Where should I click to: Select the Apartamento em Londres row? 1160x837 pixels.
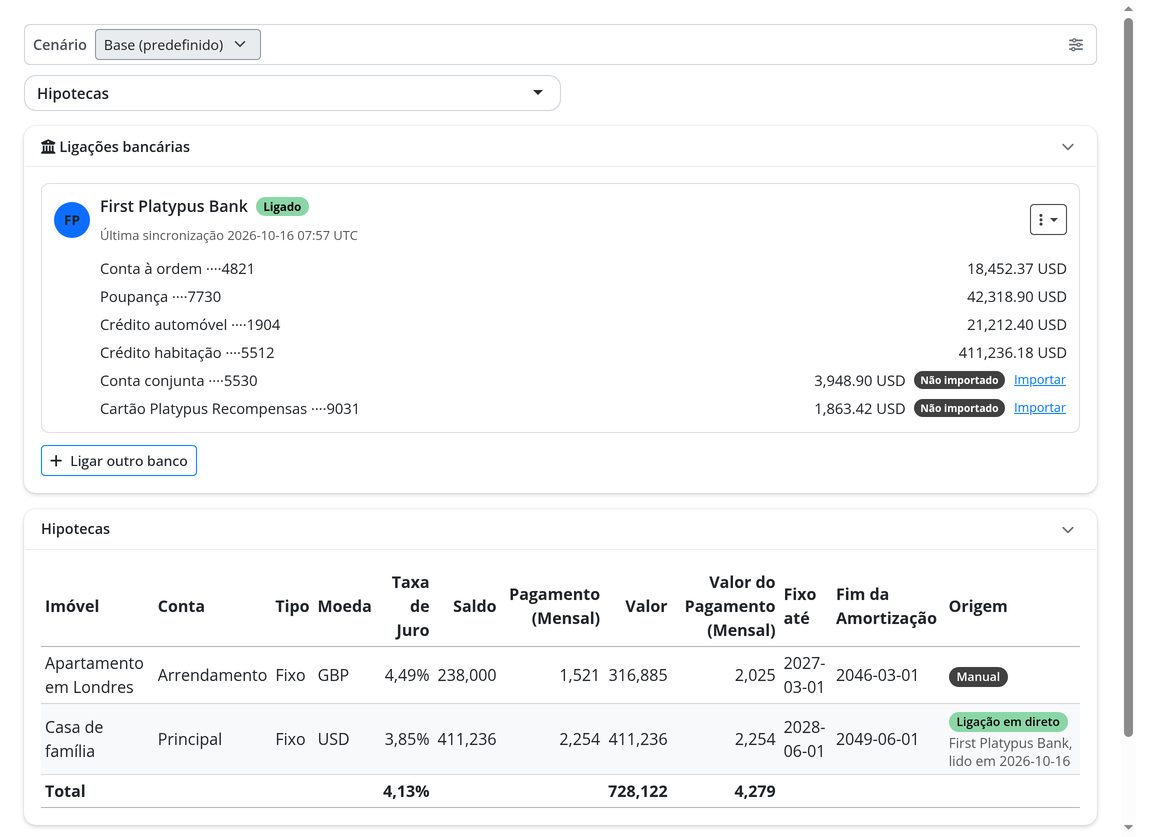click(x=560, y=675)
